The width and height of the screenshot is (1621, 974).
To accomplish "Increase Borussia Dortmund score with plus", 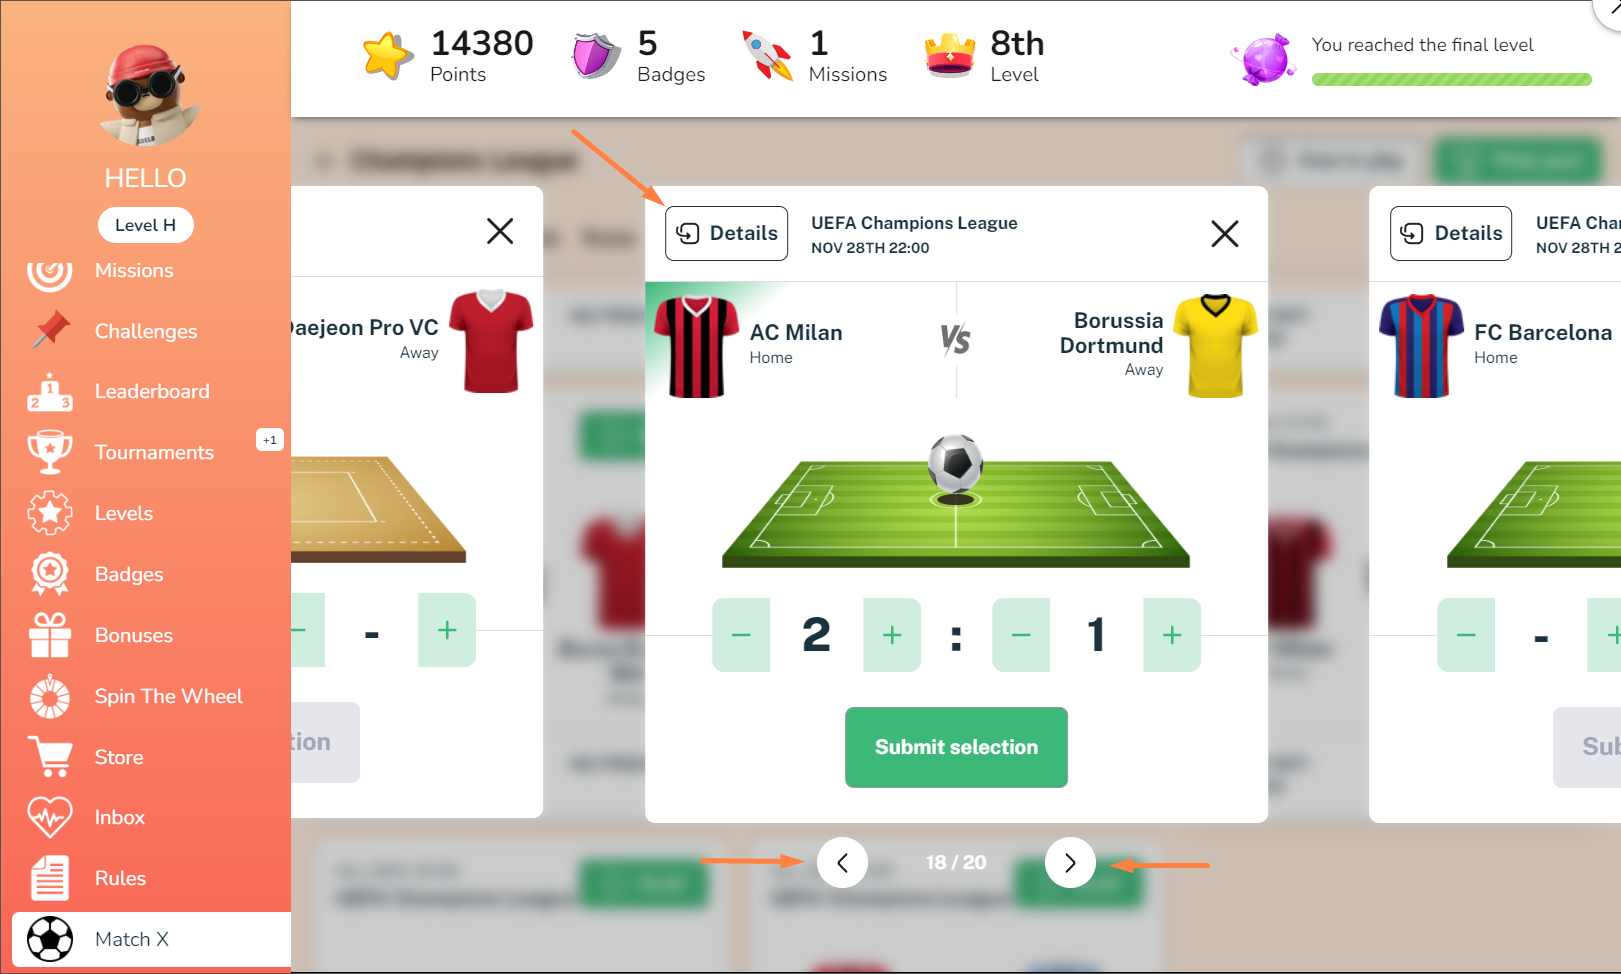I will (1172, 635).
